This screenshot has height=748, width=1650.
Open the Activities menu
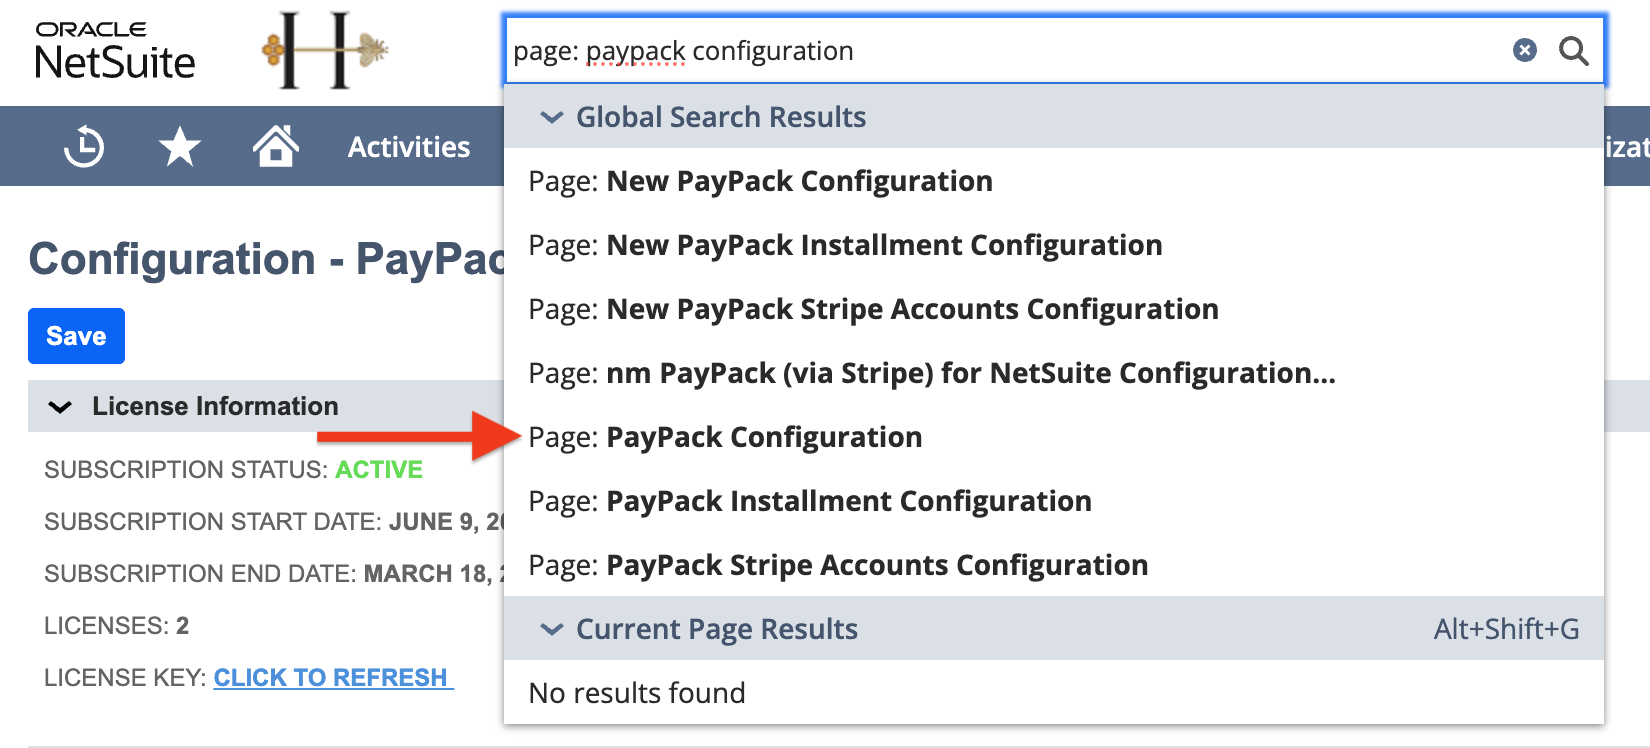tap(409, 147)
